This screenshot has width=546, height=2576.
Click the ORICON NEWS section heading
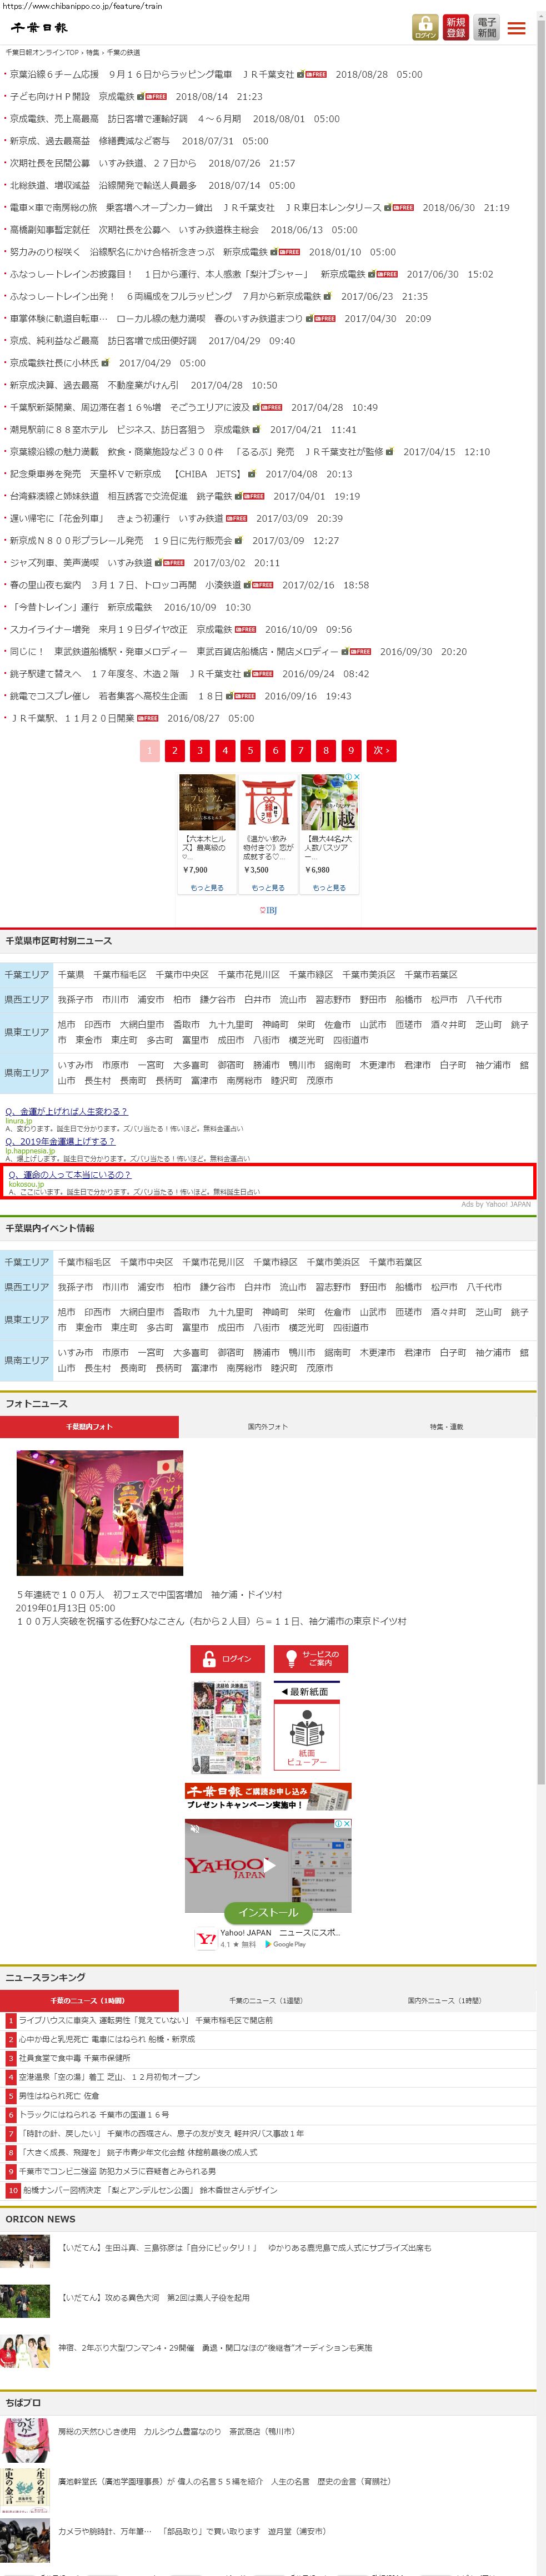click(40, 2219)
